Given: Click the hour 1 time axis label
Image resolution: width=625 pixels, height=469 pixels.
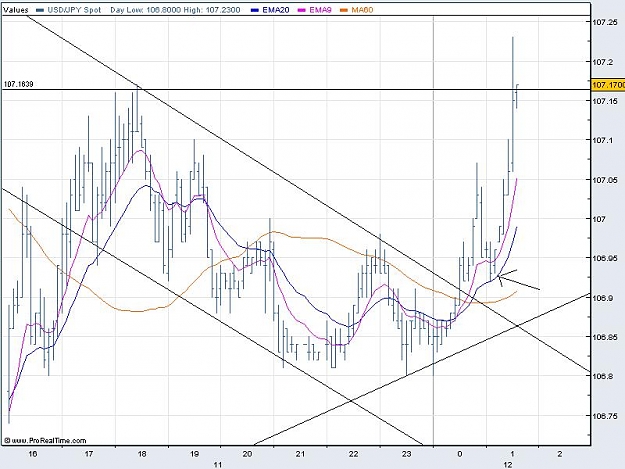Looking at the screenshot, I should click(x=512, y=454).
